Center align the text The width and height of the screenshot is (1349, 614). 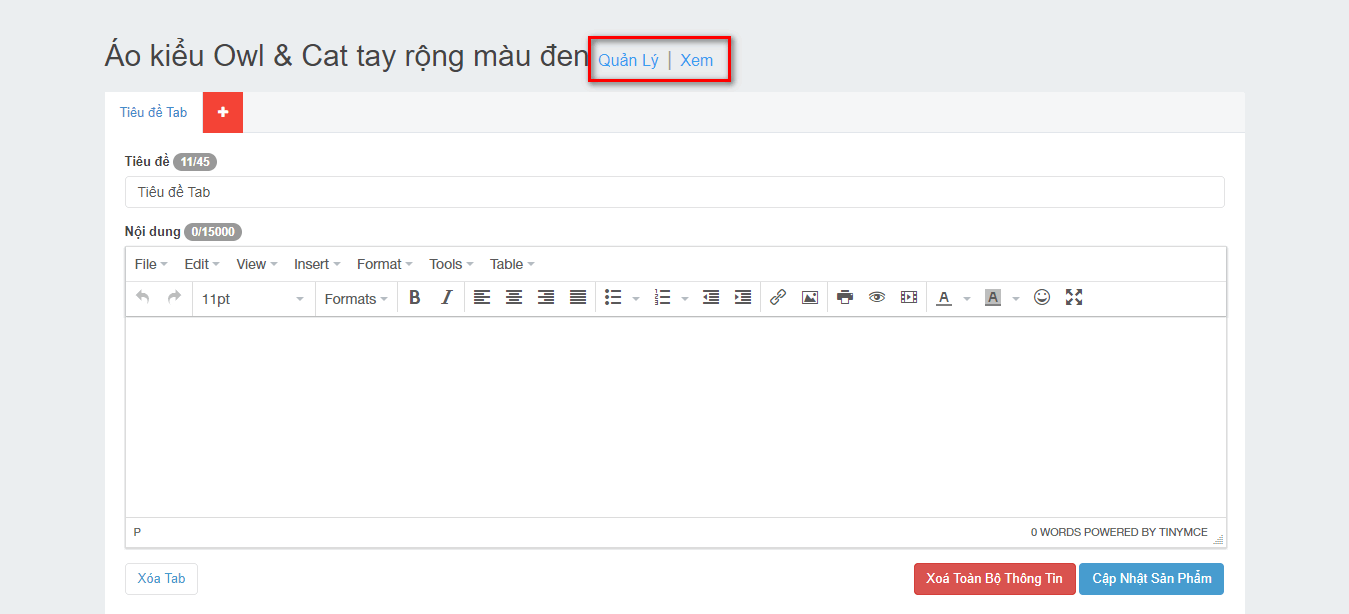pos(514,298)
